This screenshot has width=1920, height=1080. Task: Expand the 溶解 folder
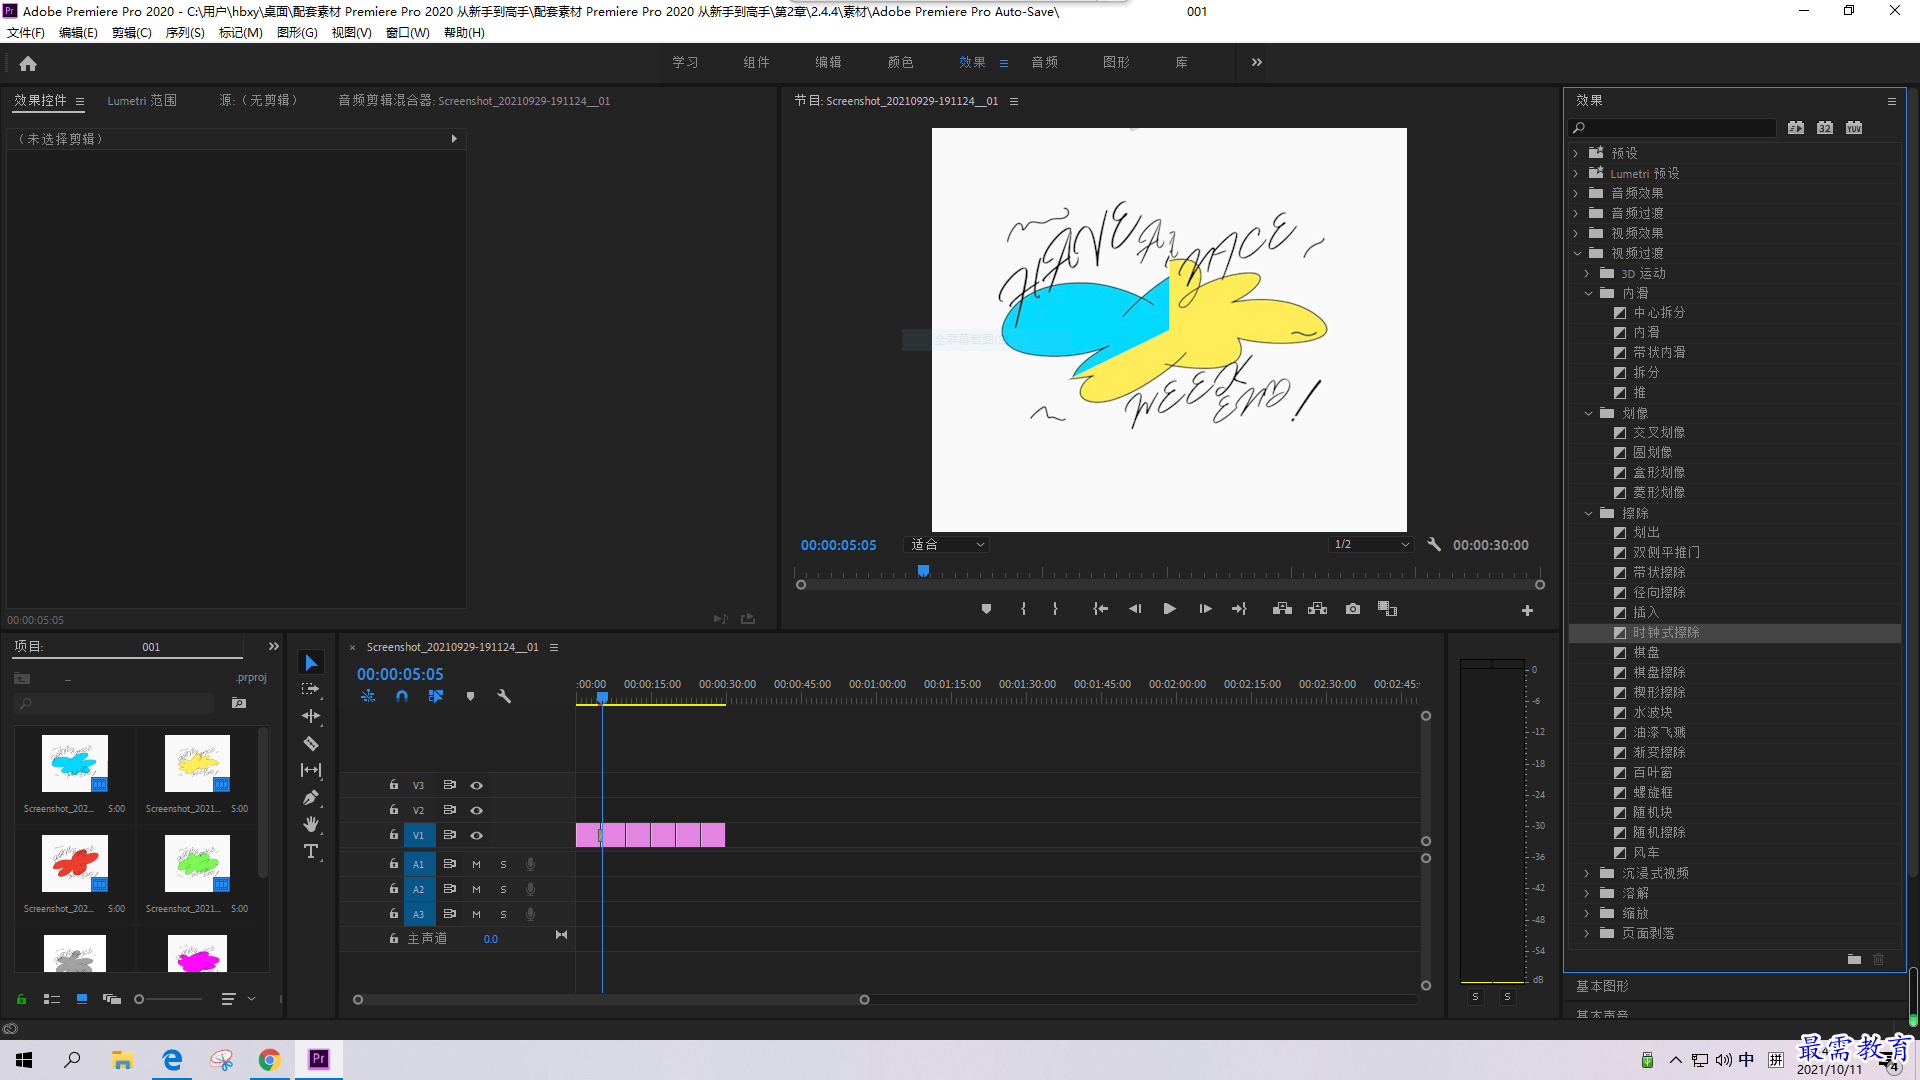pos(1587,893)
